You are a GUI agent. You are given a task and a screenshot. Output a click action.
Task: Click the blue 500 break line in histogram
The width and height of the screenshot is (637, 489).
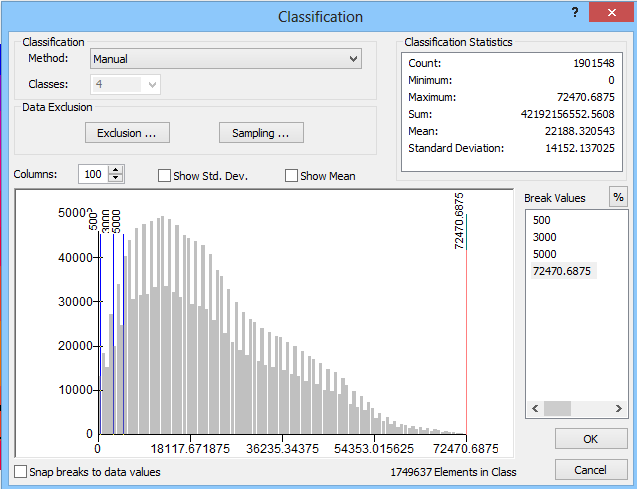coord(99,330)
